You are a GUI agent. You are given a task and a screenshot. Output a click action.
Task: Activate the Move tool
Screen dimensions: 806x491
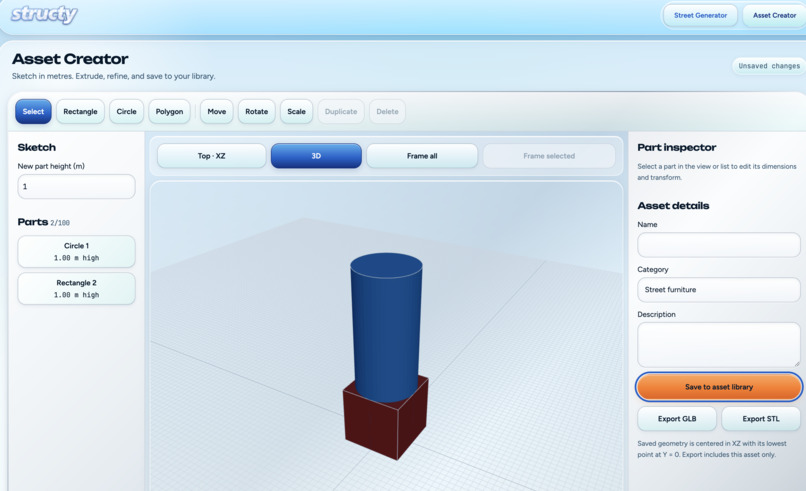point(216,112)
